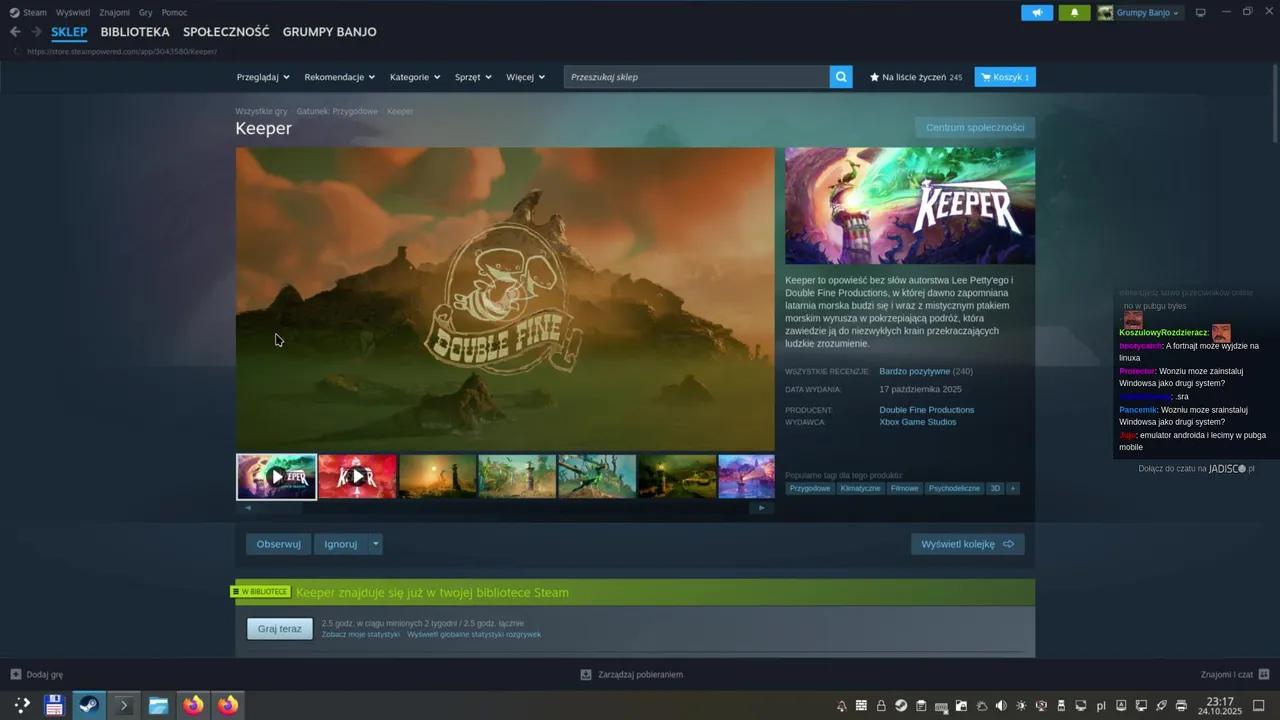
Task: Go back using the left navigation arrow
Action: click(15, 32)
